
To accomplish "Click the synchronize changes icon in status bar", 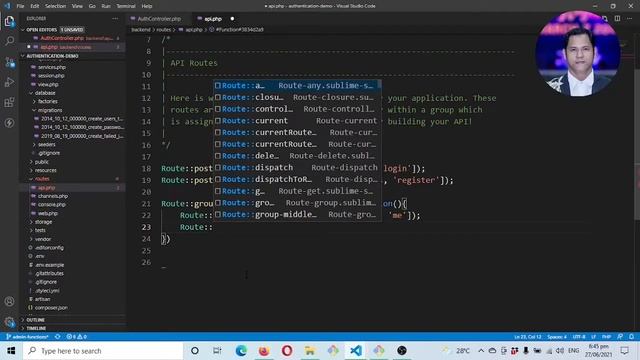I will click(58, 337).
